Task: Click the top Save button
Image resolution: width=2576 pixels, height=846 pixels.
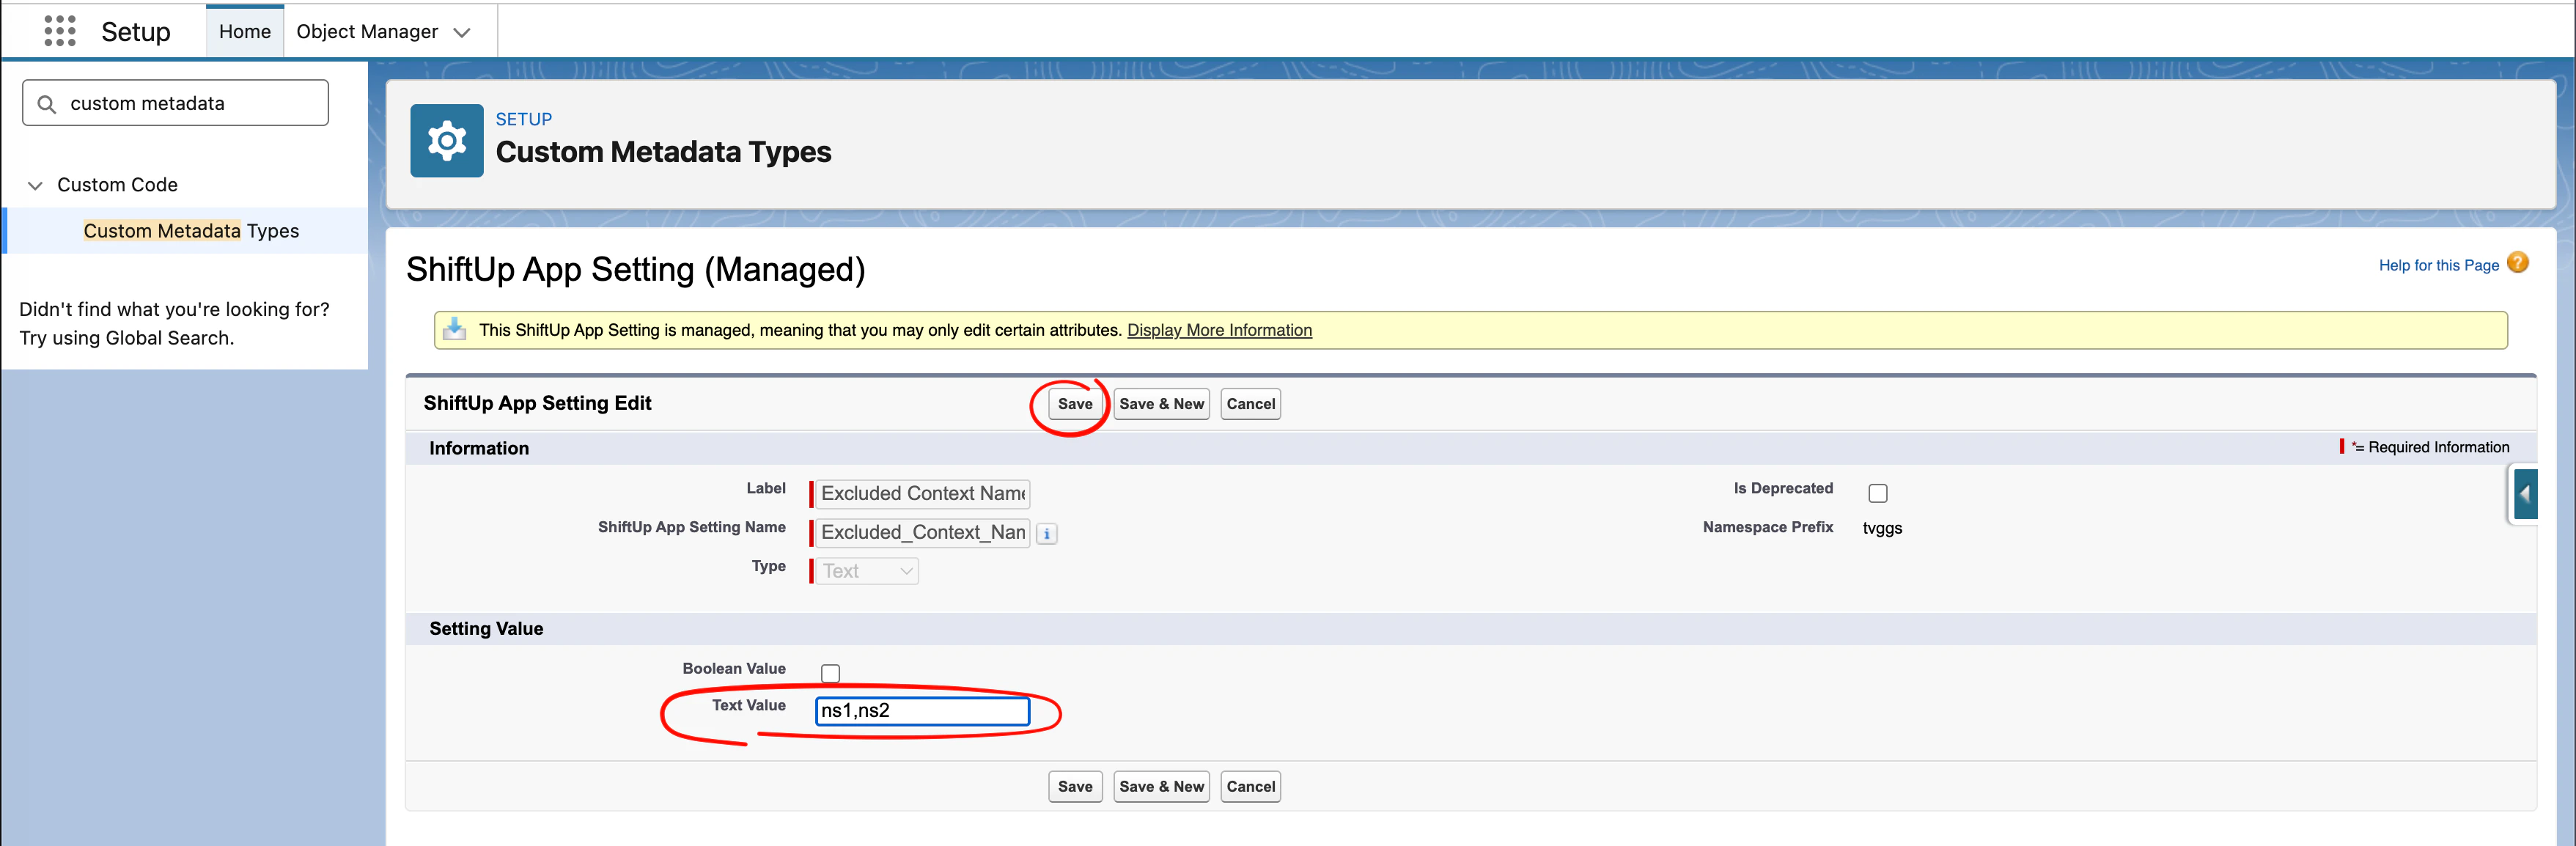Action: (1074, 404)
